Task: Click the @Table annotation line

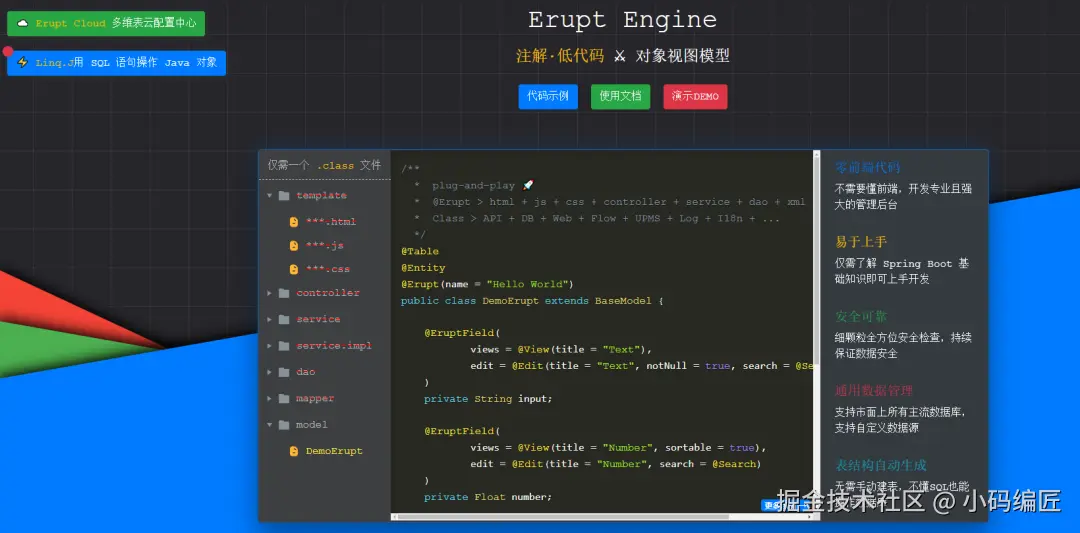Action: click(x=419, y=251)
